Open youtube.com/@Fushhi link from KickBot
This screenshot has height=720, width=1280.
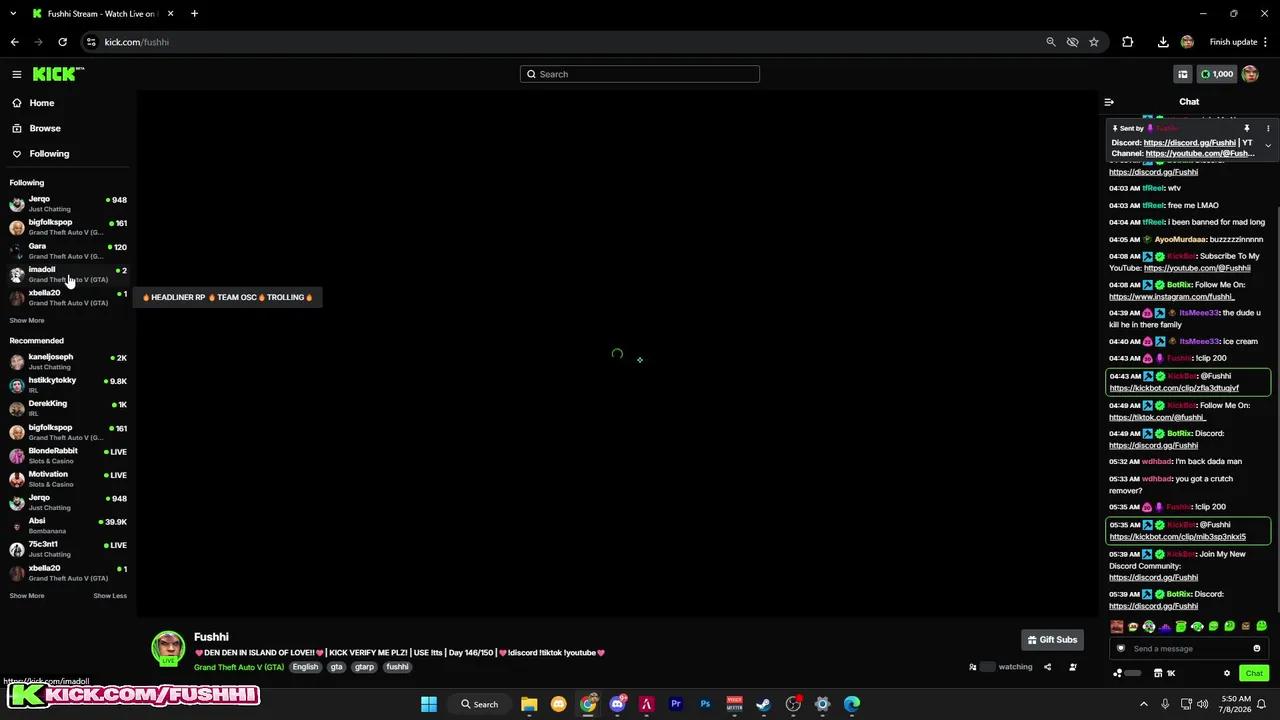(1197, 268)
